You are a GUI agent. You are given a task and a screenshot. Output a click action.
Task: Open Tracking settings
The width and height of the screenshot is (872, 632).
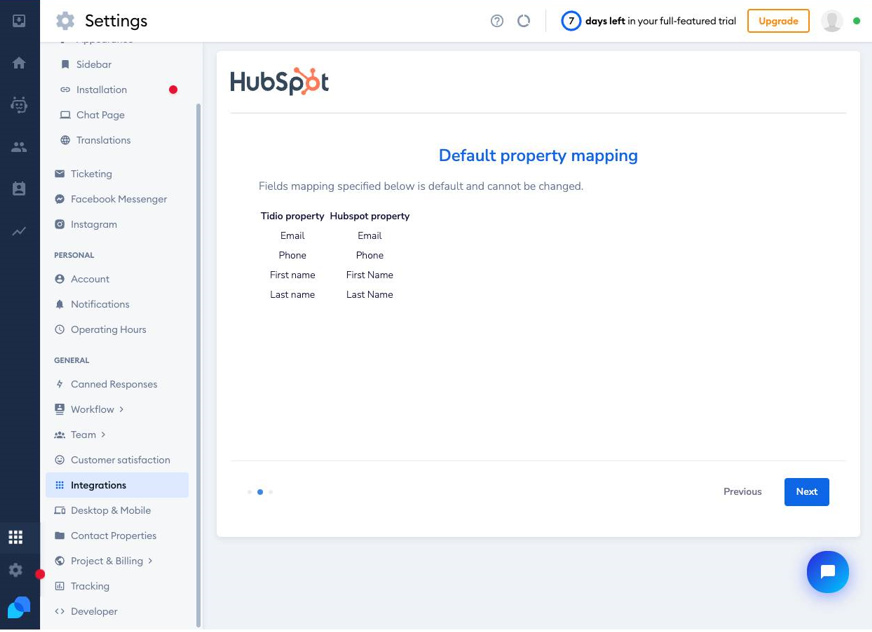[x=90, y=586]
